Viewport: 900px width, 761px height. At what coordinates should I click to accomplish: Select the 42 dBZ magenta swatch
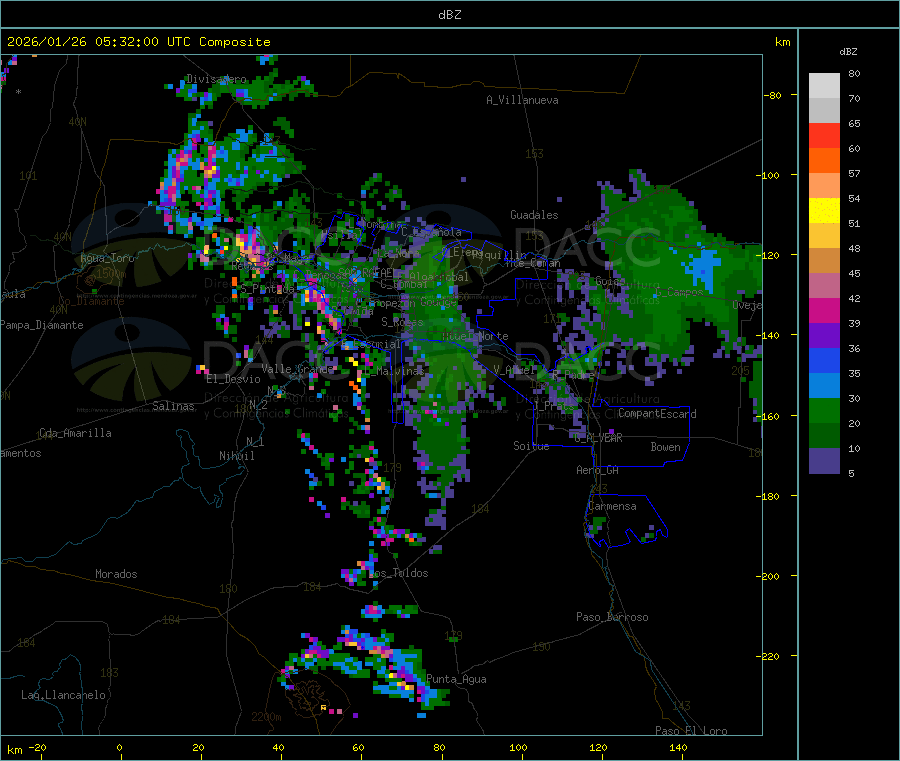(x=824, y=310)
